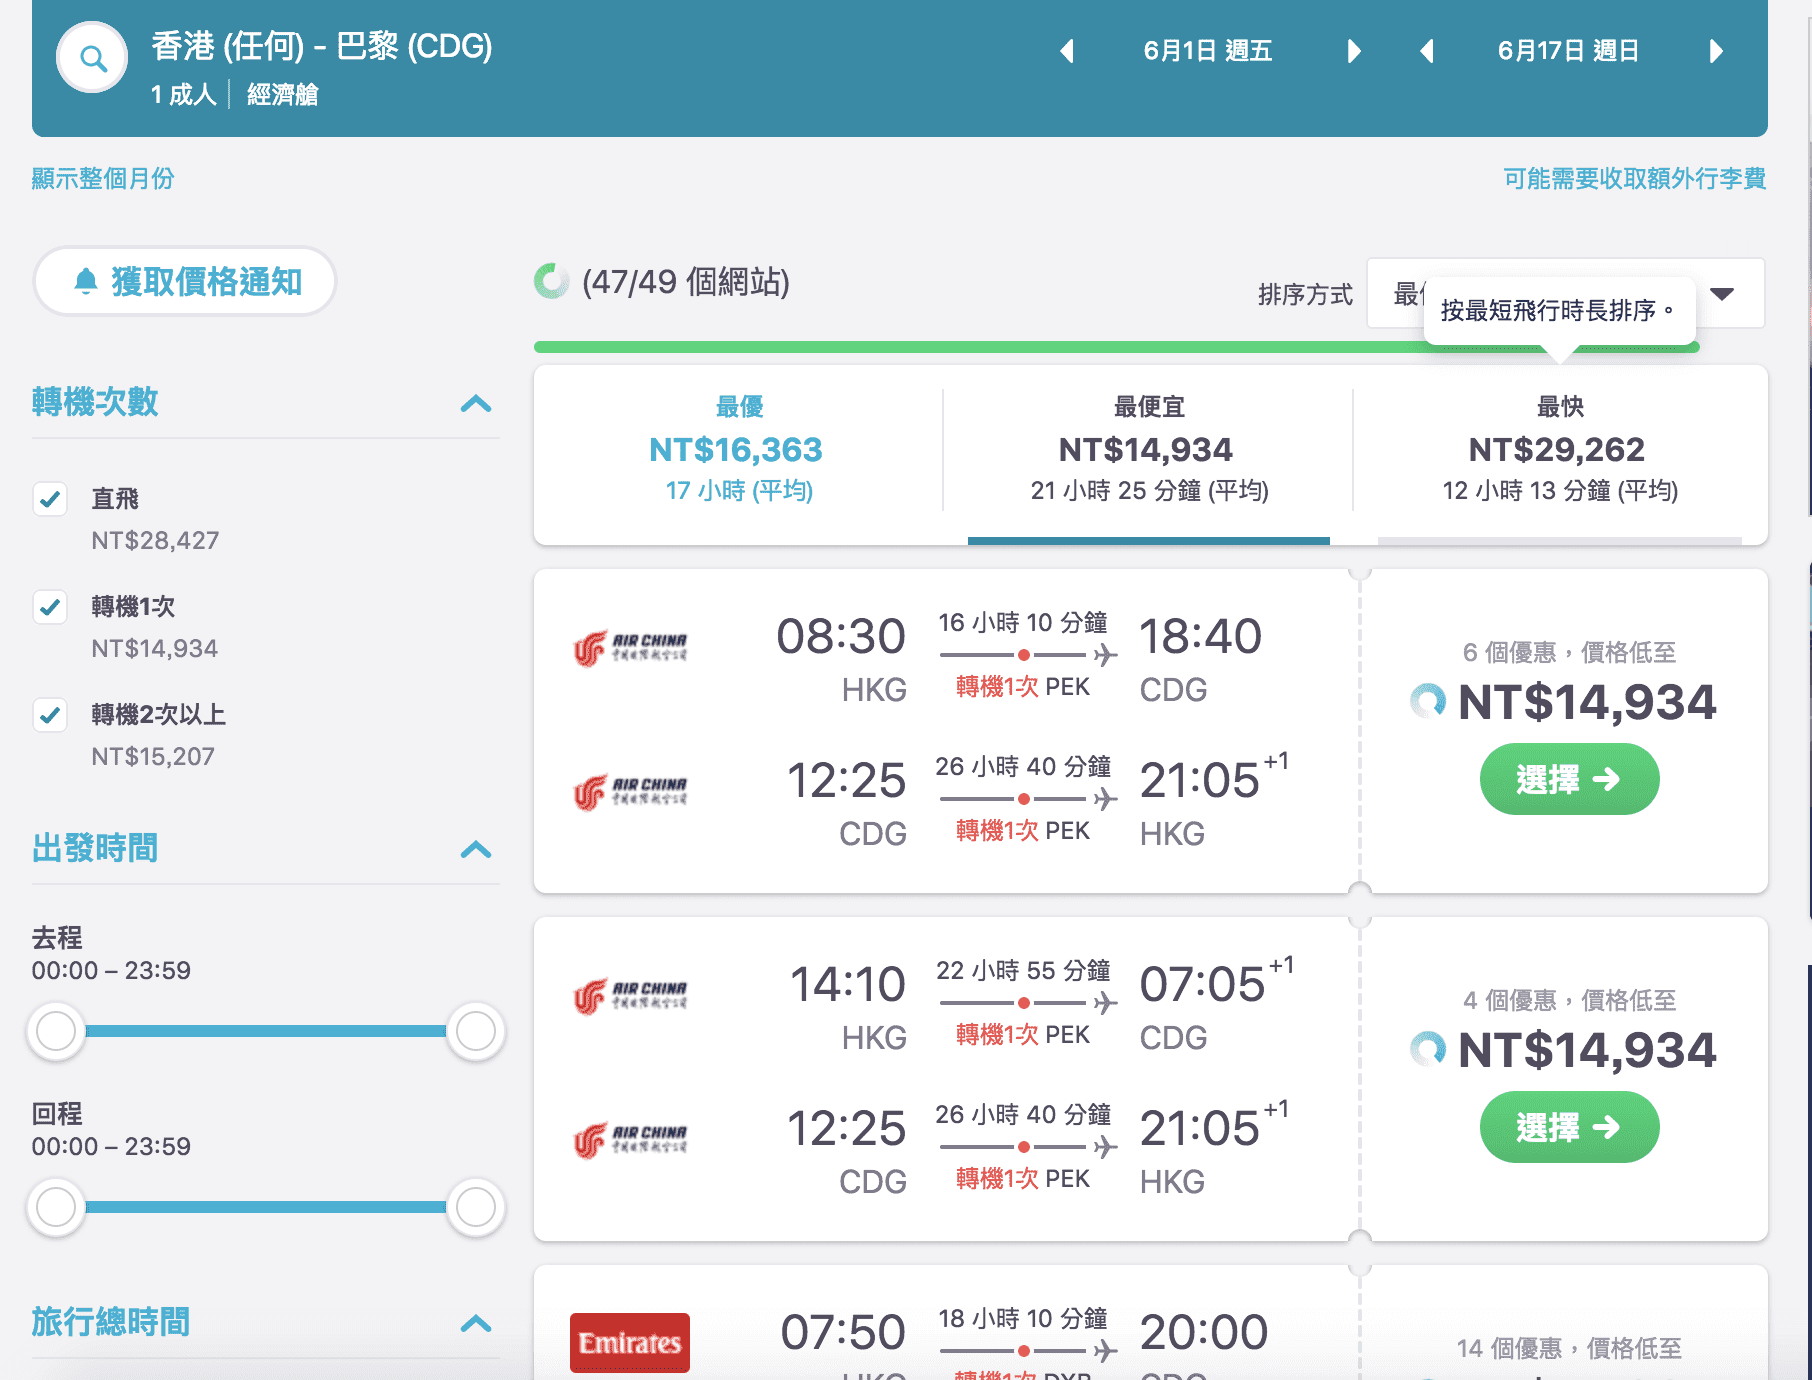Collapse the 出發時間 filter section
The image size is (1812, 1380).
(476, 849)
